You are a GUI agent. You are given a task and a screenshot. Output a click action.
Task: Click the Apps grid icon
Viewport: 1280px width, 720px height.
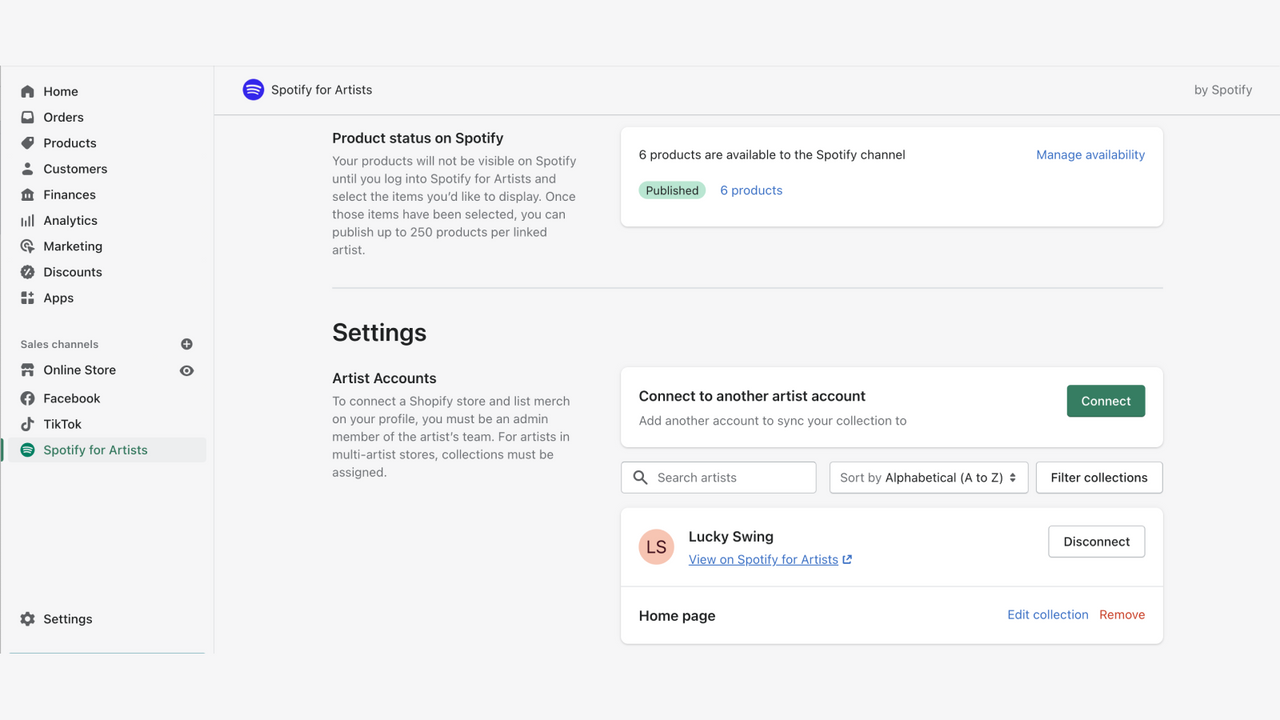click(x=28, y=298)
